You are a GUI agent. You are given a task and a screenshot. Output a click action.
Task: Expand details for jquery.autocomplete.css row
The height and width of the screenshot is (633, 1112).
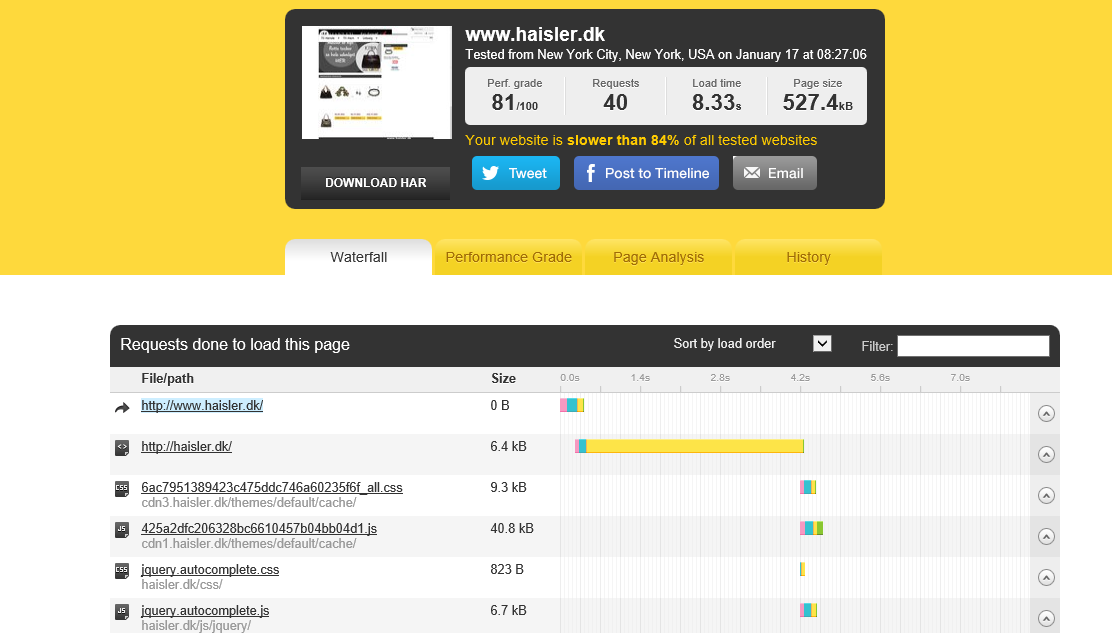coord(1046,578)
